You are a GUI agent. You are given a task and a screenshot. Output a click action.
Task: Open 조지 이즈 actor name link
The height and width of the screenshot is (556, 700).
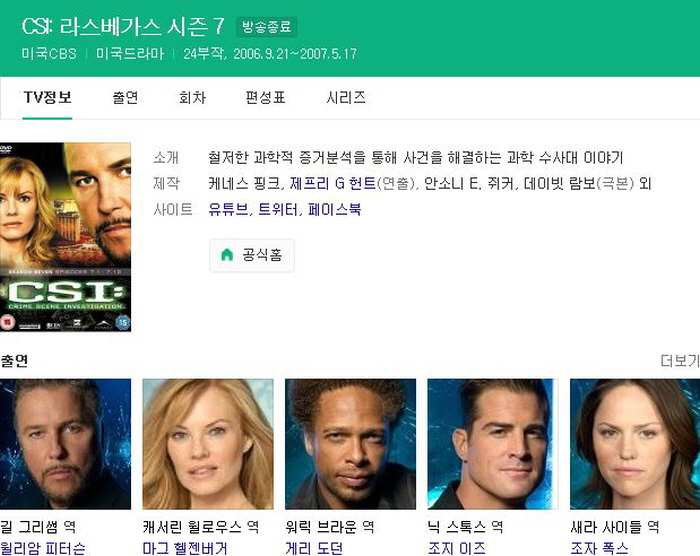pos(456,548)
